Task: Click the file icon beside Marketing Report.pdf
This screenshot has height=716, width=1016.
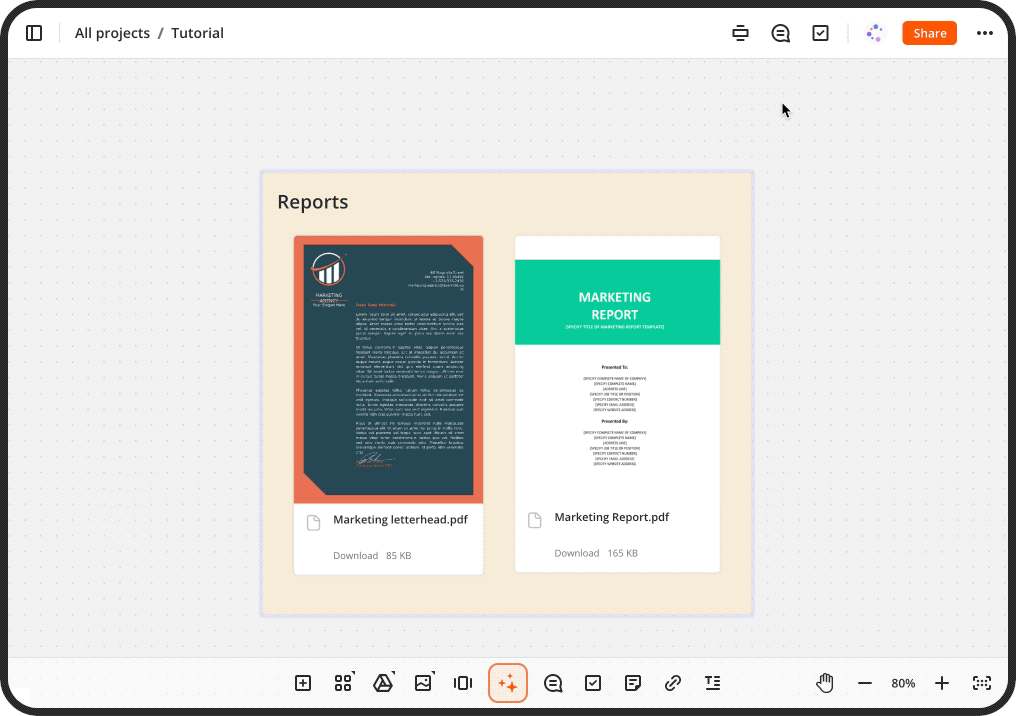Action: (x=535, y=520)
